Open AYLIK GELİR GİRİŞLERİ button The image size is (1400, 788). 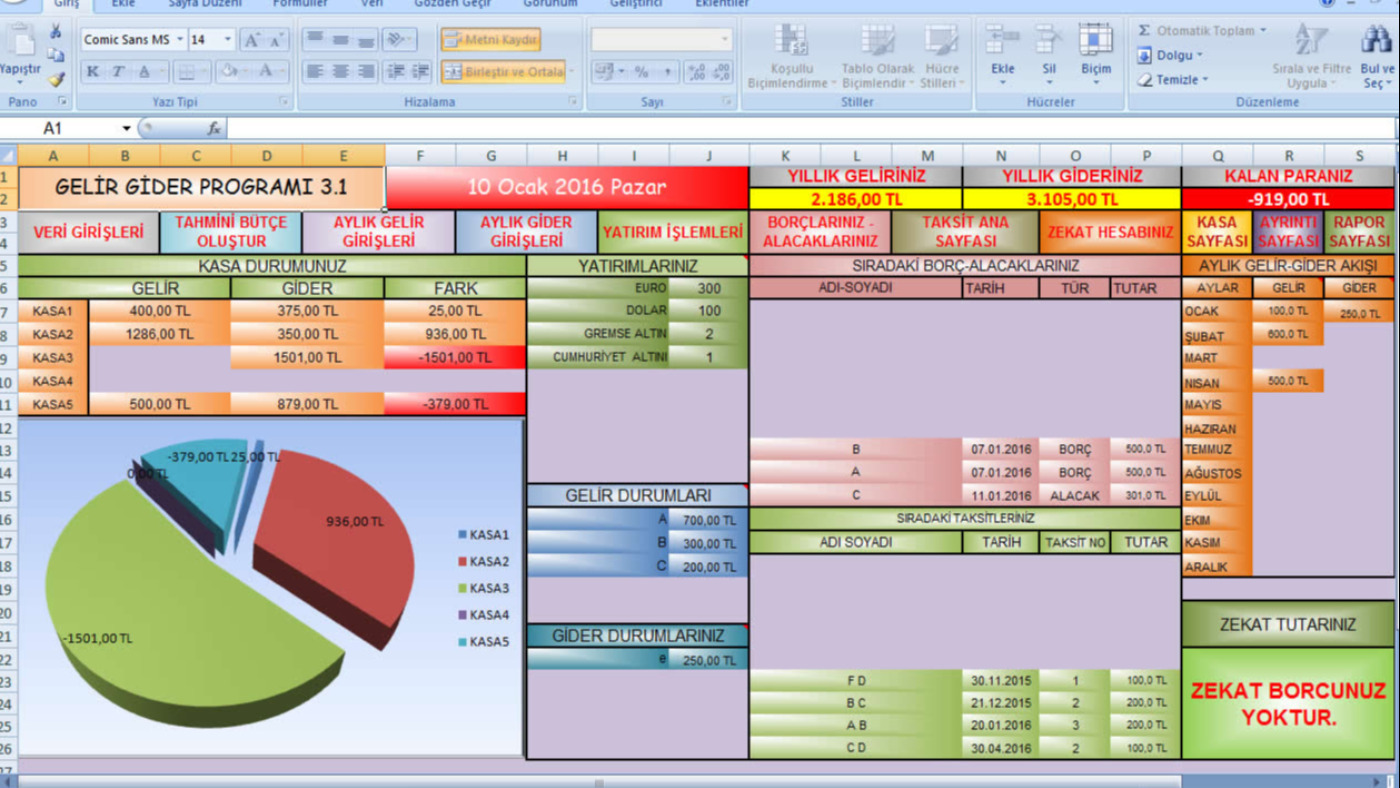[x=379, y=232]
